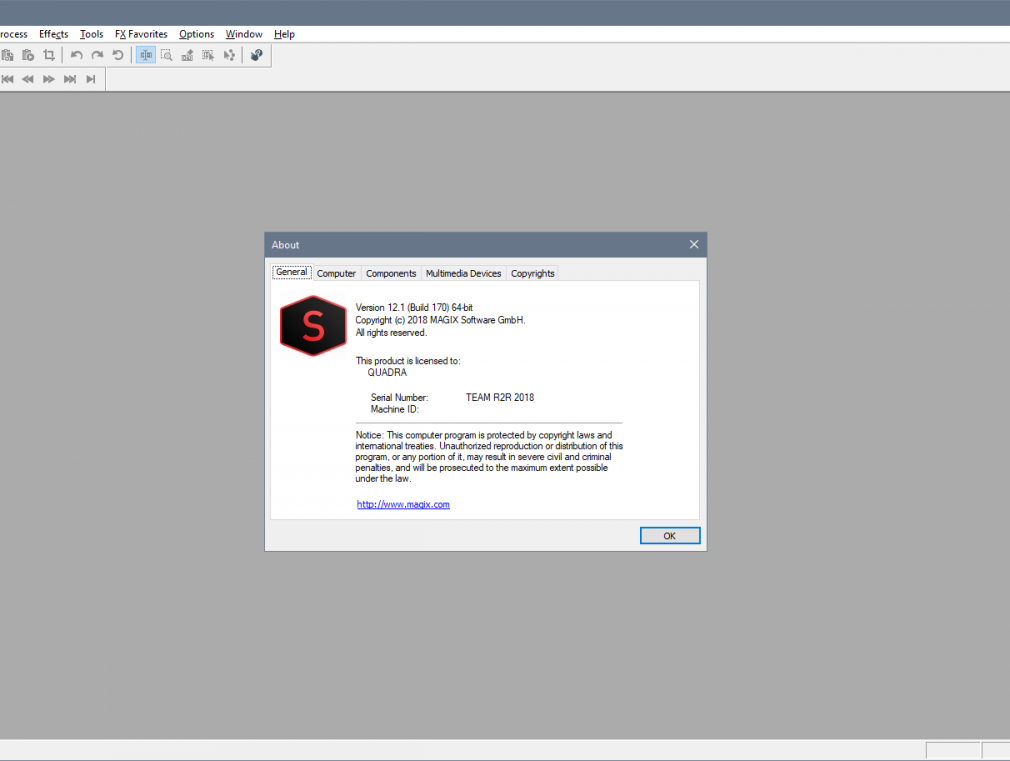Open the FX Favorites menu
Image resolution: width=1010 pixels, height=761 pixels.
[x=141, y=34]
